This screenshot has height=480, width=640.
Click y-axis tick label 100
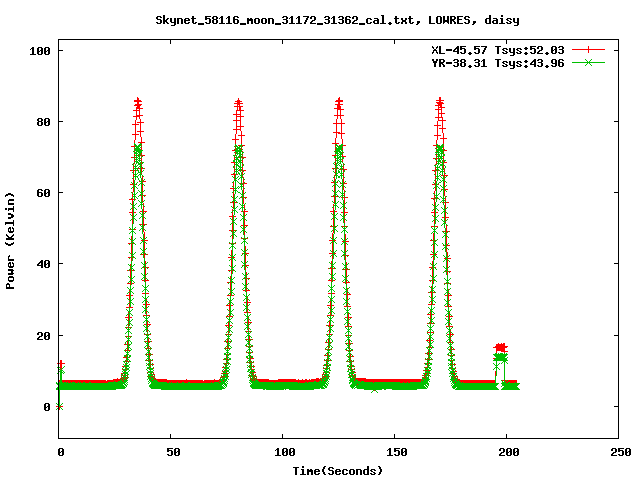coord(40,51)
